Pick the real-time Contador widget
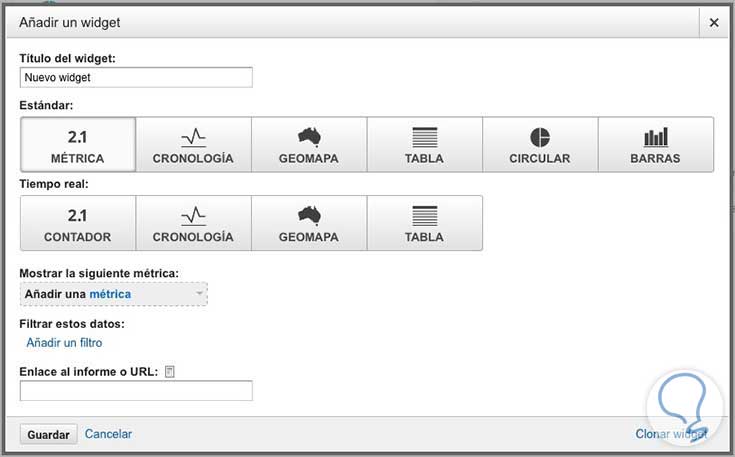735x457 pixels. click(78, 223)
